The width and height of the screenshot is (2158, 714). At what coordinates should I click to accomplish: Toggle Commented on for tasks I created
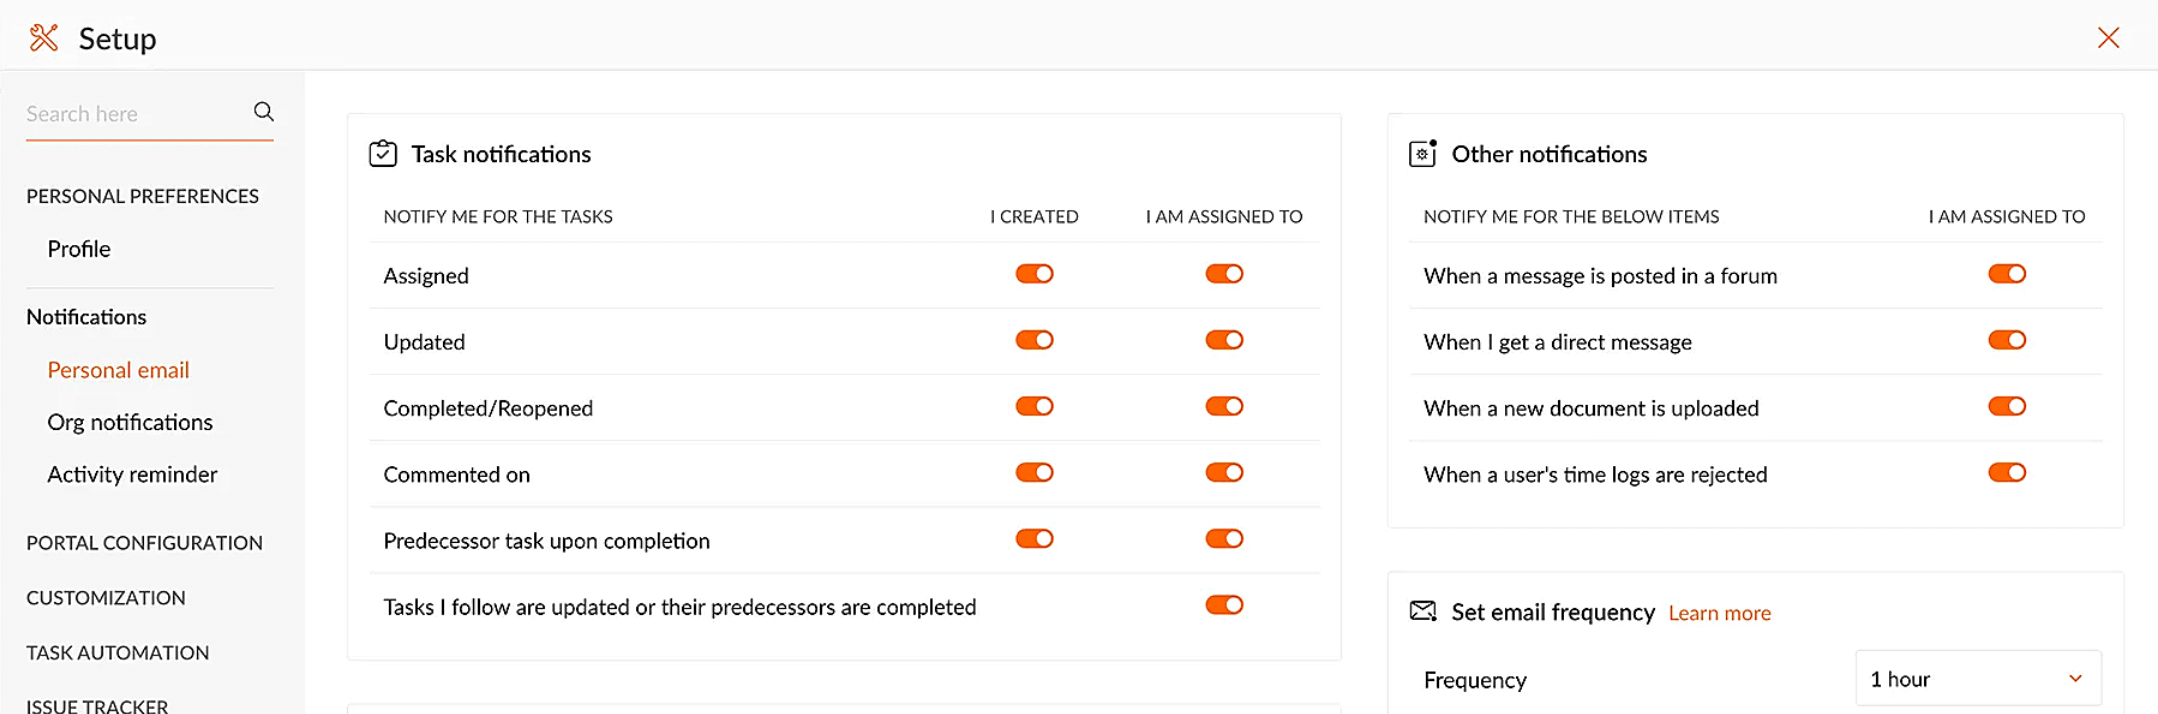[x=1034, y=473]
